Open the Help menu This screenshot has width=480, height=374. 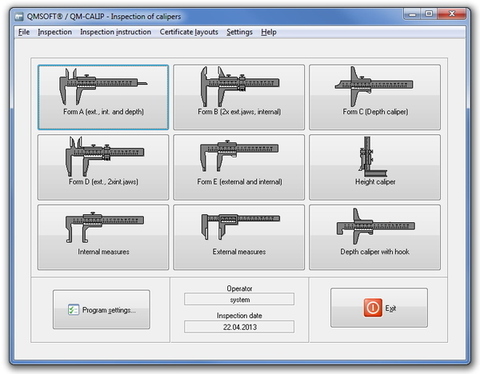tap(269, 32)
